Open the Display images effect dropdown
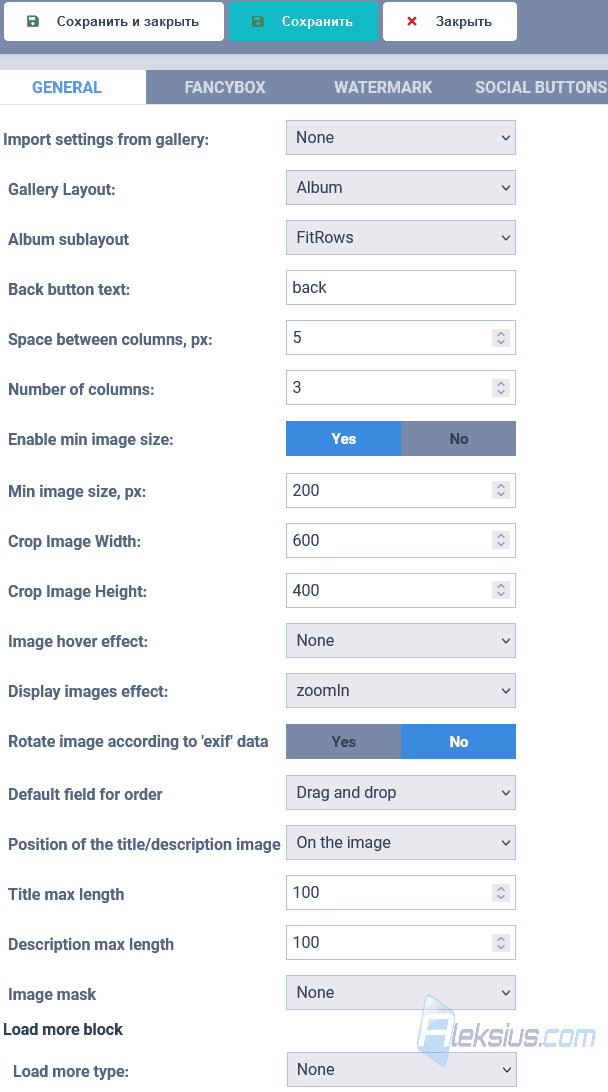 tap(400, 691)
